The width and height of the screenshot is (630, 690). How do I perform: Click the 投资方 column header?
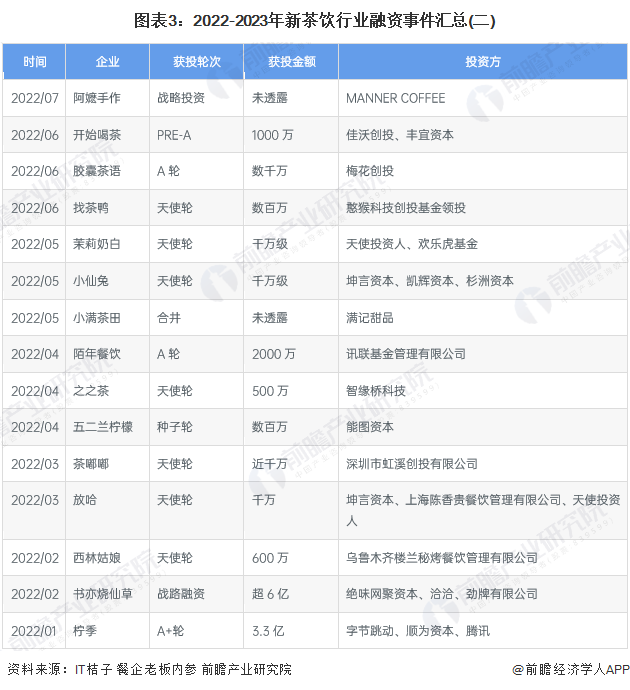point(482,62)
